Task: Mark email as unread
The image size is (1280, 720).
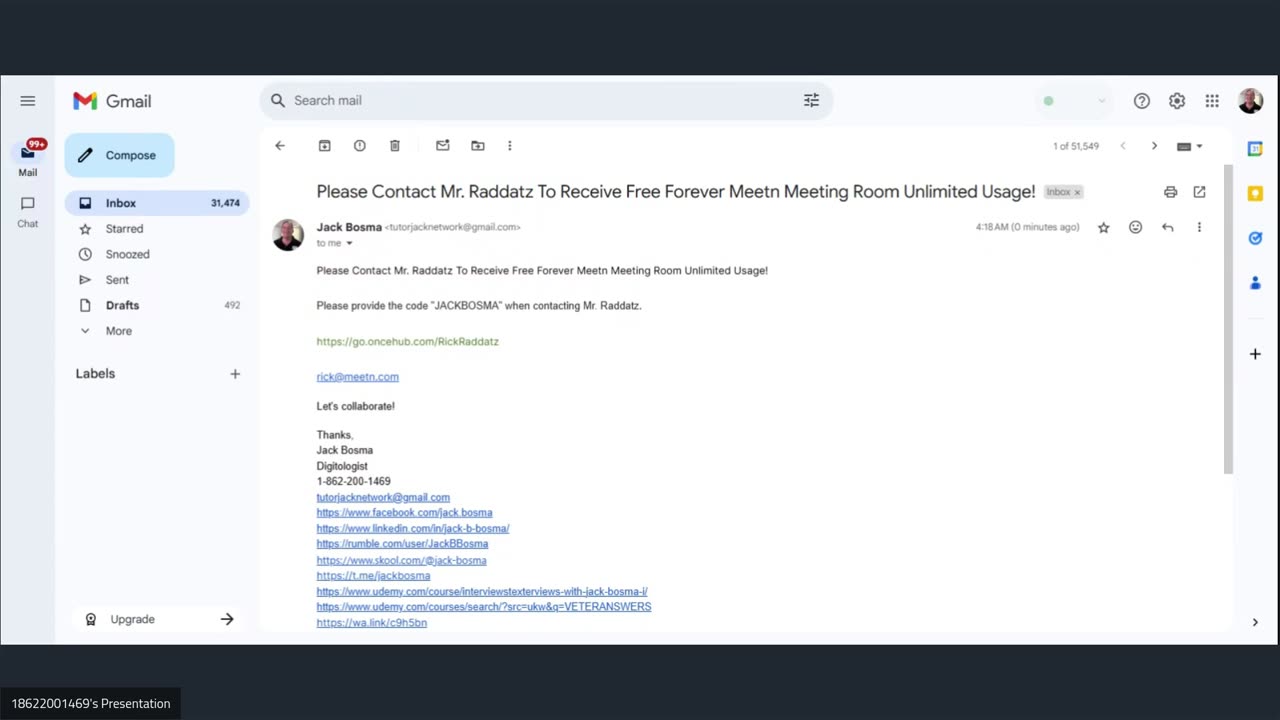Action: tap(443, 146)
